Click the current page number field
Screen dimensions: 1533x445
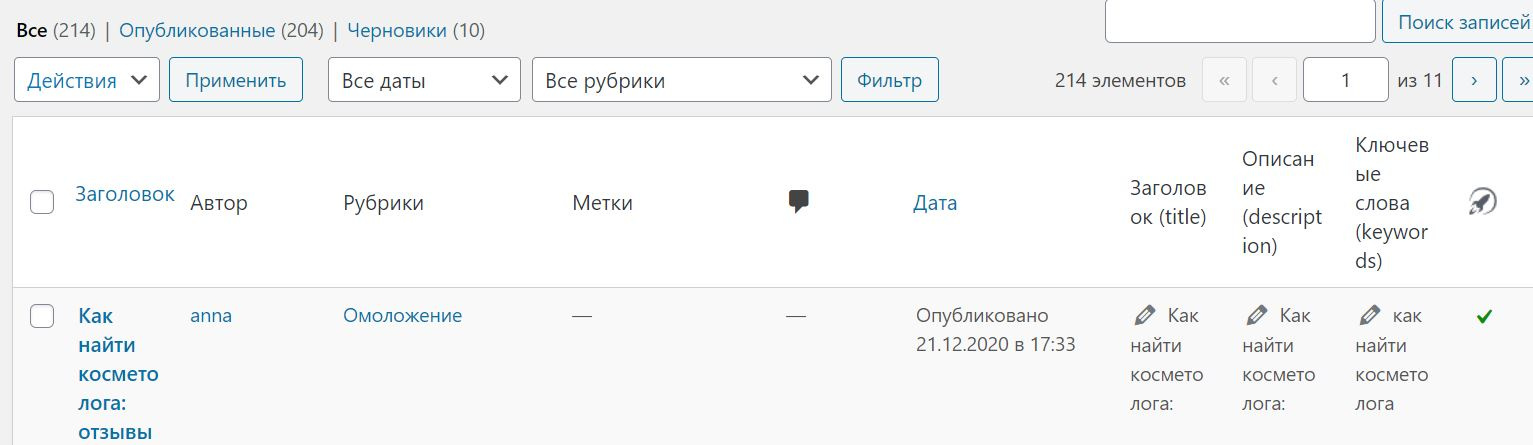click(x=1345, y=80)
